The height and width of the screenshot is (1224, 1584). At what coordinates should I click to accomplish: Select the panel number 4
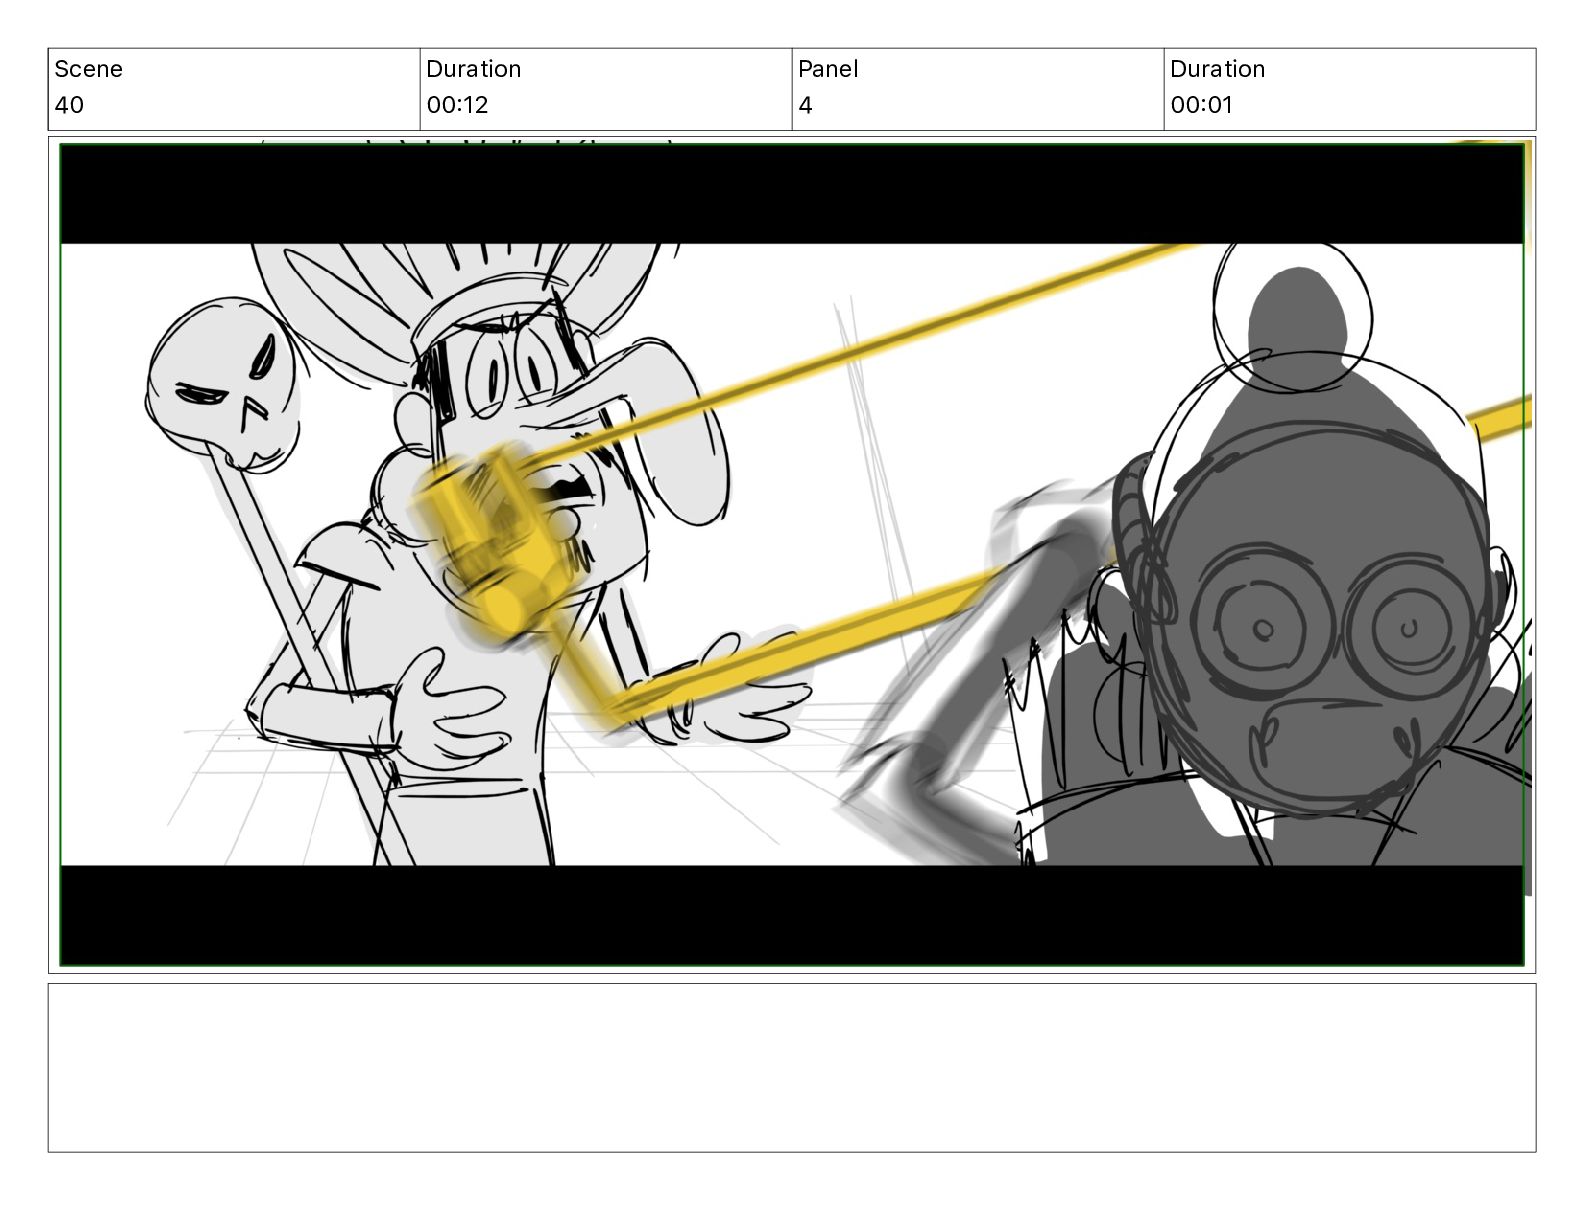(x=805, y=105)
